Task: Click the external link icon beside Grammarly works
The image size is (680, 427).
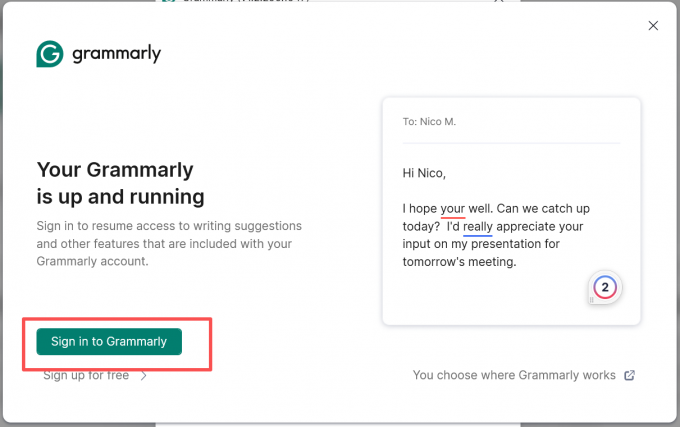Action: (x=629, y=375)
